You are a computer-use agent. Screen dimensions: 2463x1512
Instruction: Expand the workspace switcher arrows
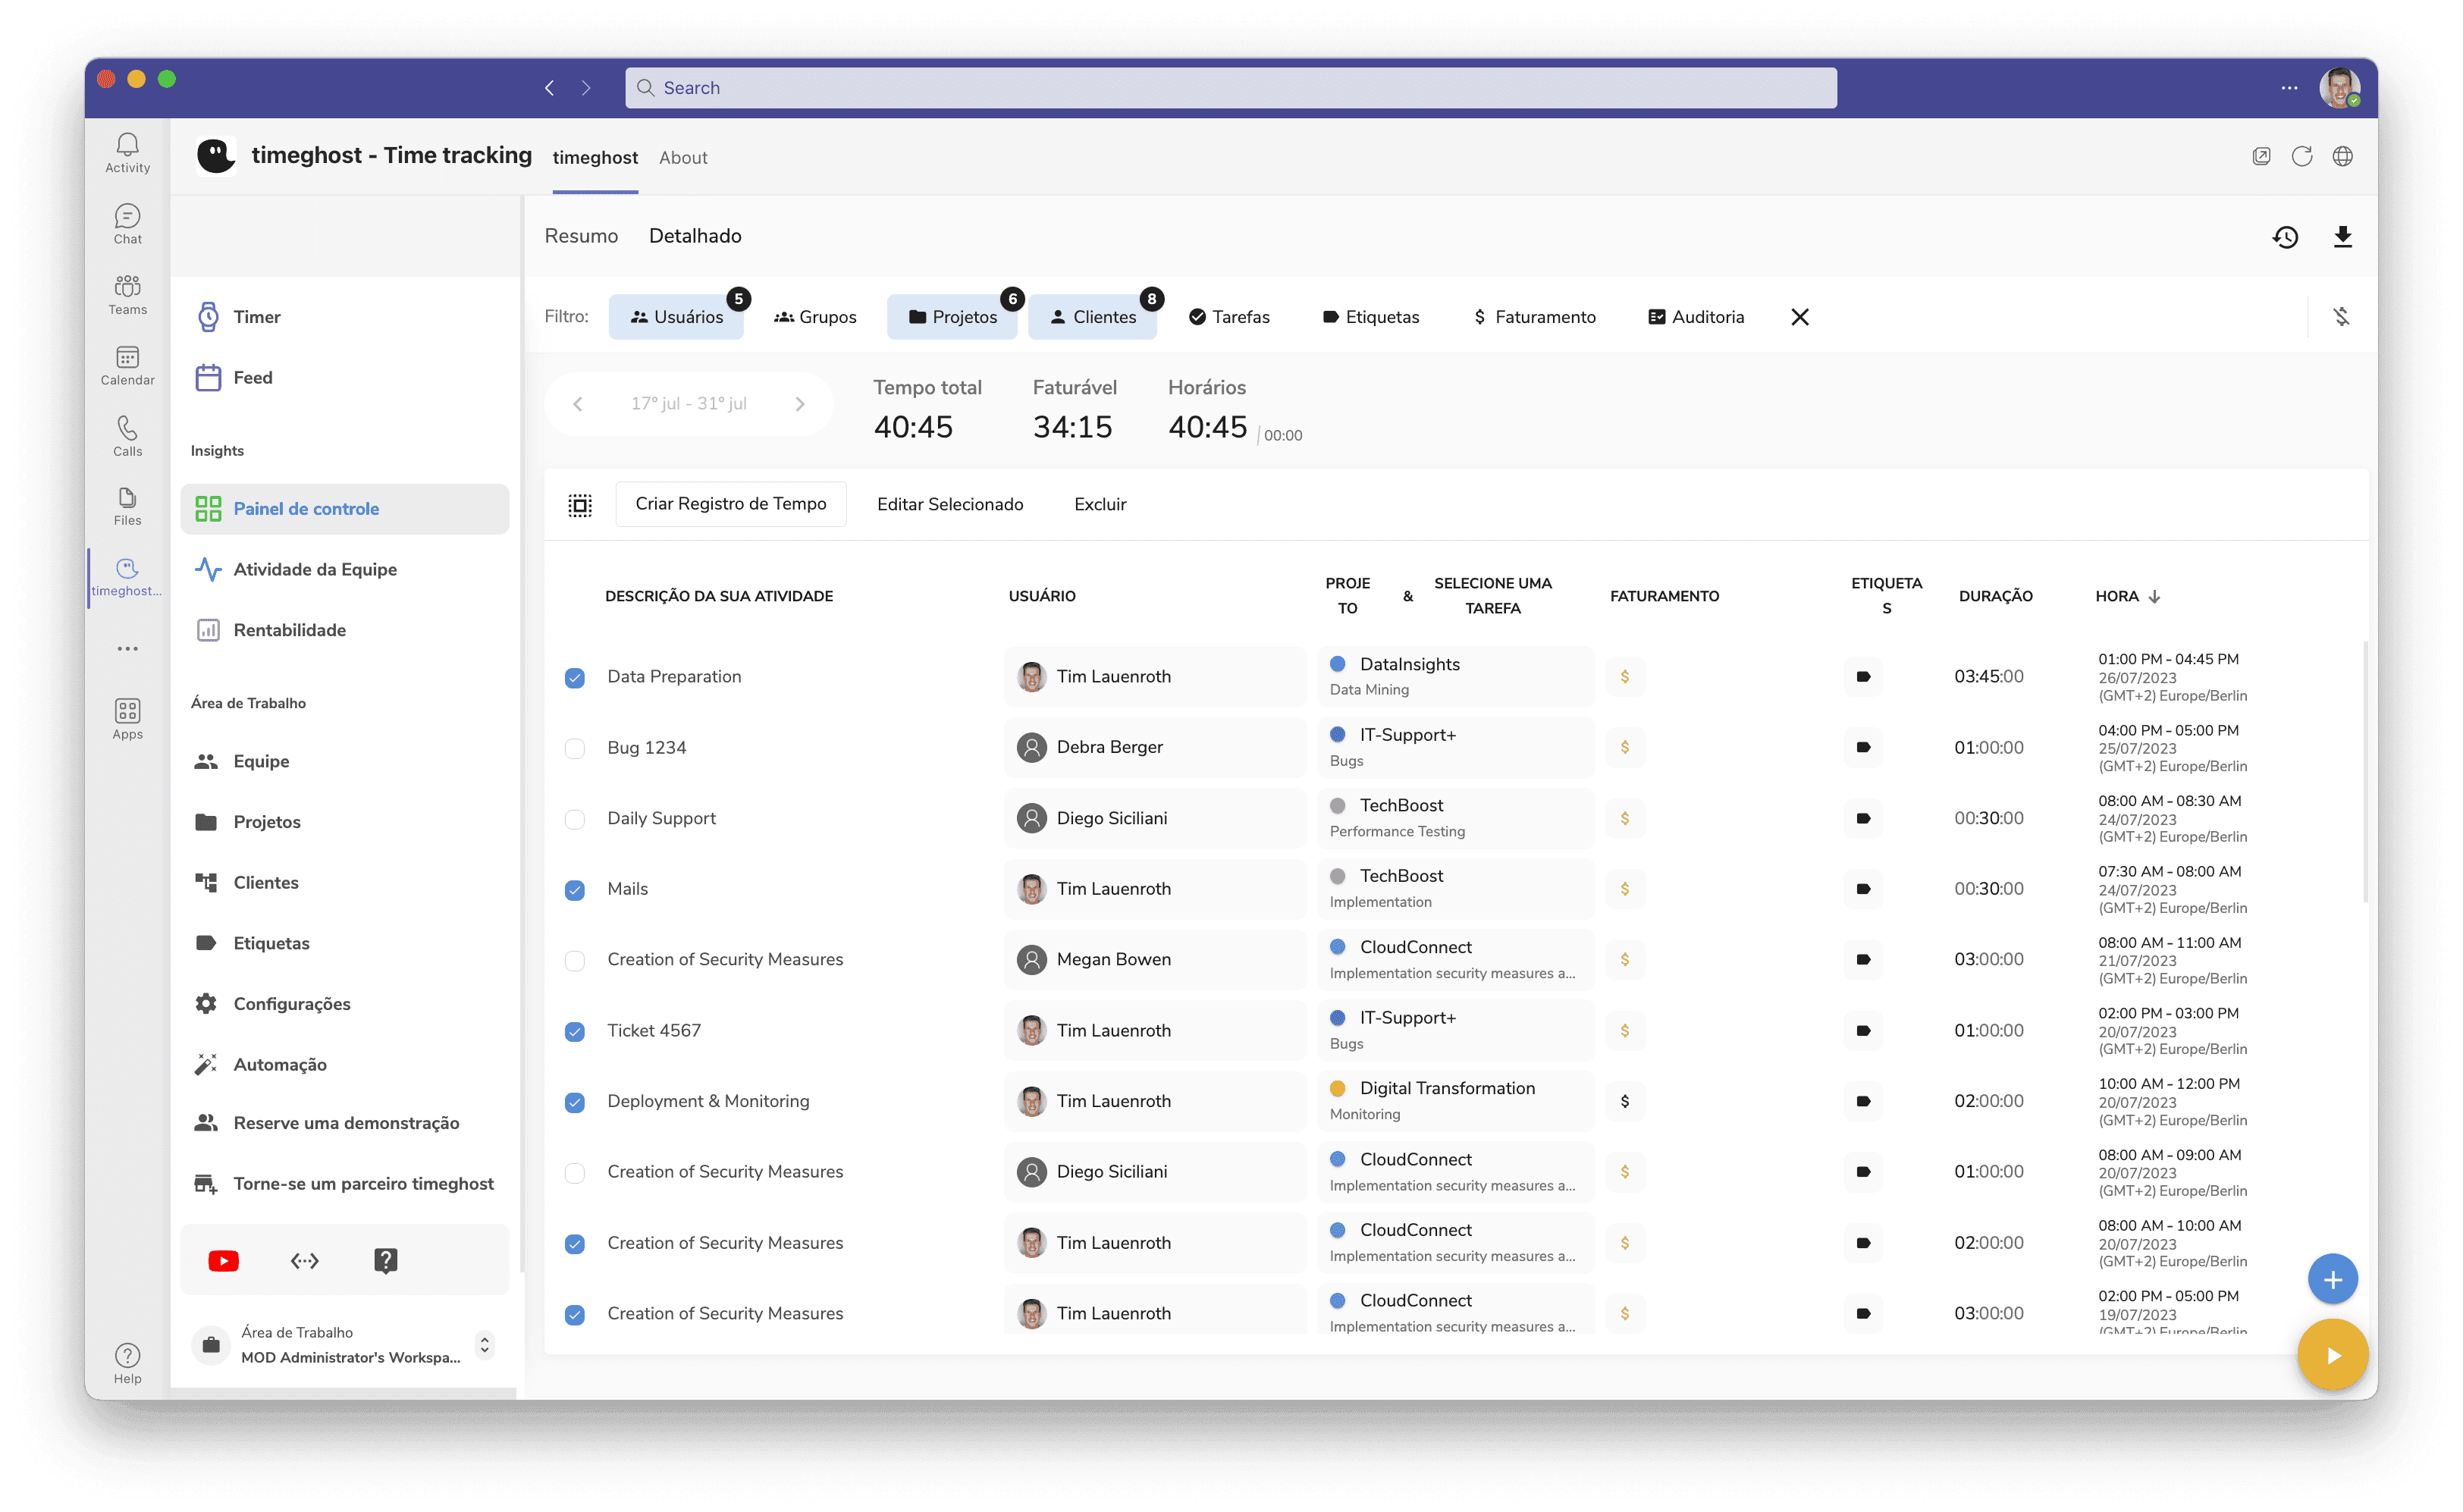click(x=485, y=1345)
